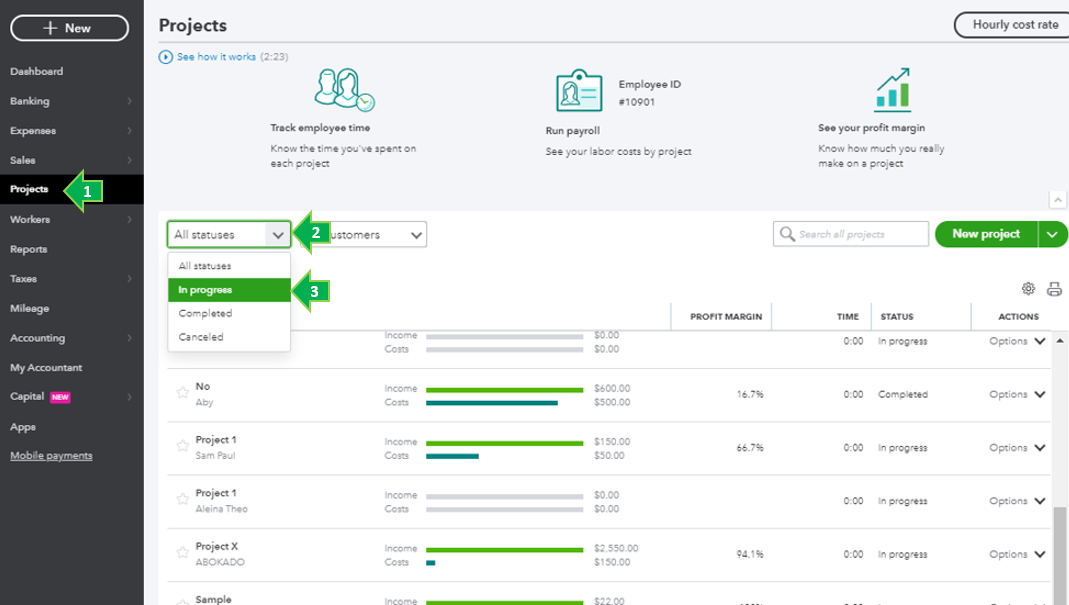Click the play icon beside See how it works
The image size is (1069, 605).
click(x=166, y=57)
